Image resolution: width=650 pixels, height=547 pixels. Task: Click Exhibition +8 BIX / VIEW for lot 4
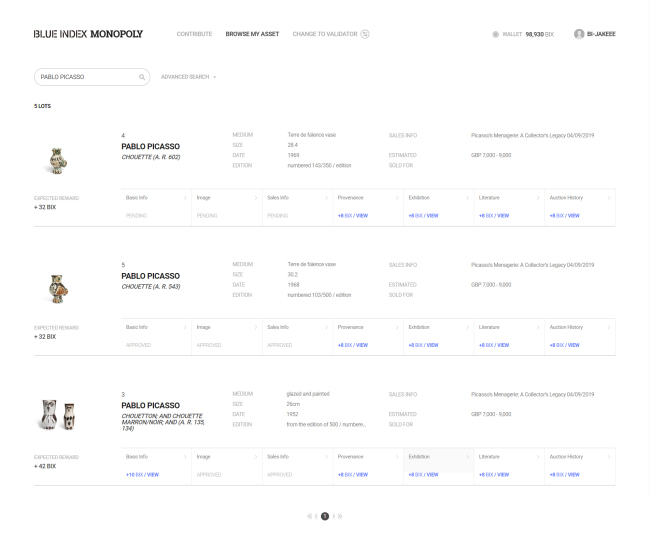[x=423, y=215]
